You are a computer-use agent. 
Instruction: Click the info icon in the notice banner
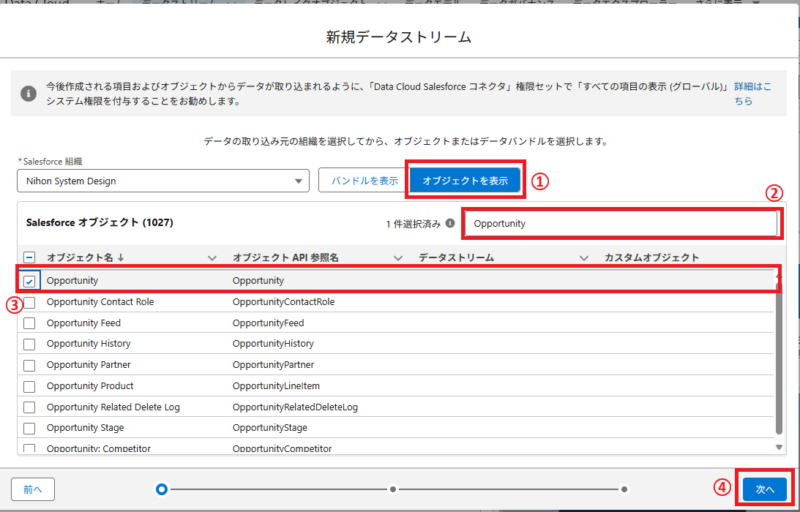click(30, 93)
